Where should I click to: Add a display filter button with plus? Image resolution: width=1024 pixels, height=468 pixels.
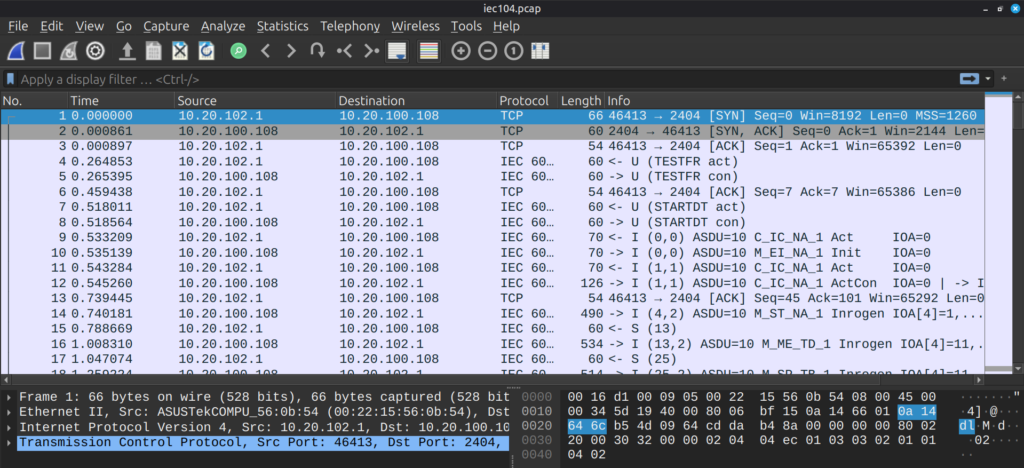[x=1004, y=79]
